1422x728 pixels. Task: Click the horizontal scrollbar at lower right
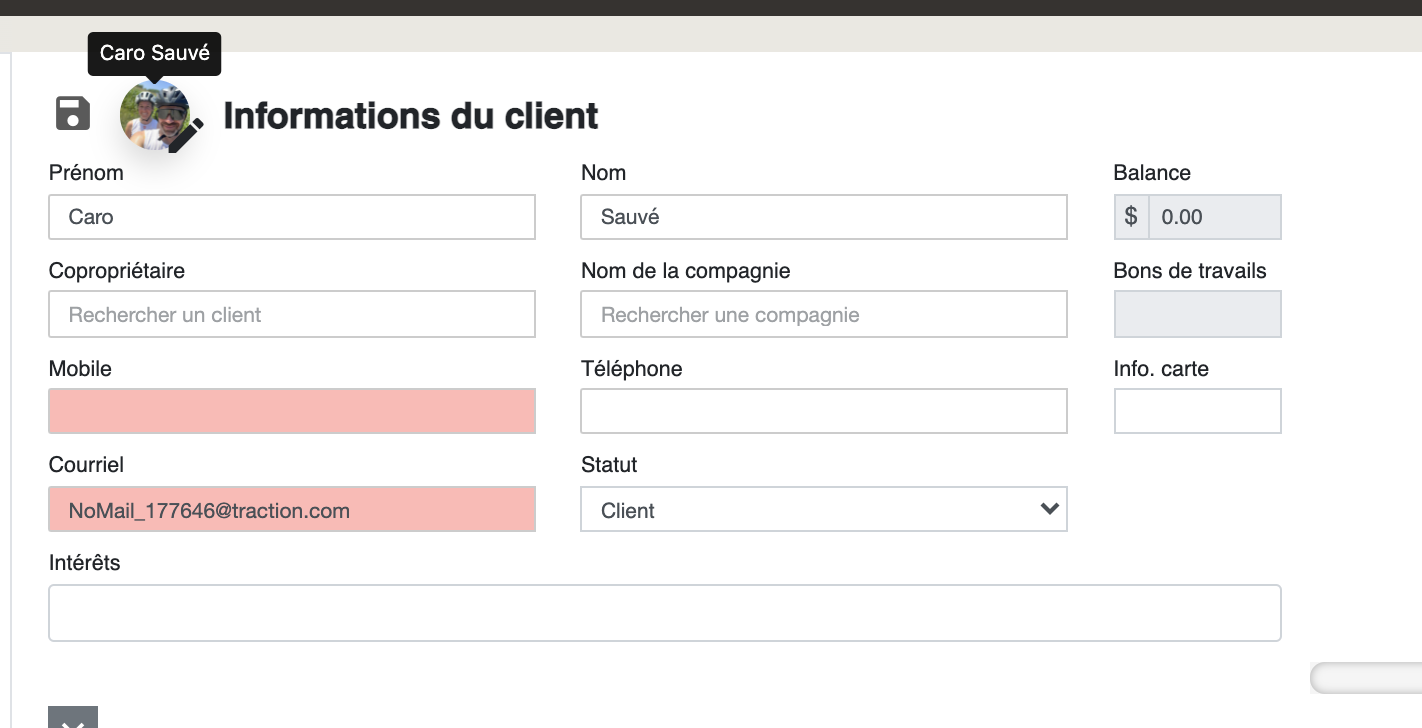point(1366,678)
